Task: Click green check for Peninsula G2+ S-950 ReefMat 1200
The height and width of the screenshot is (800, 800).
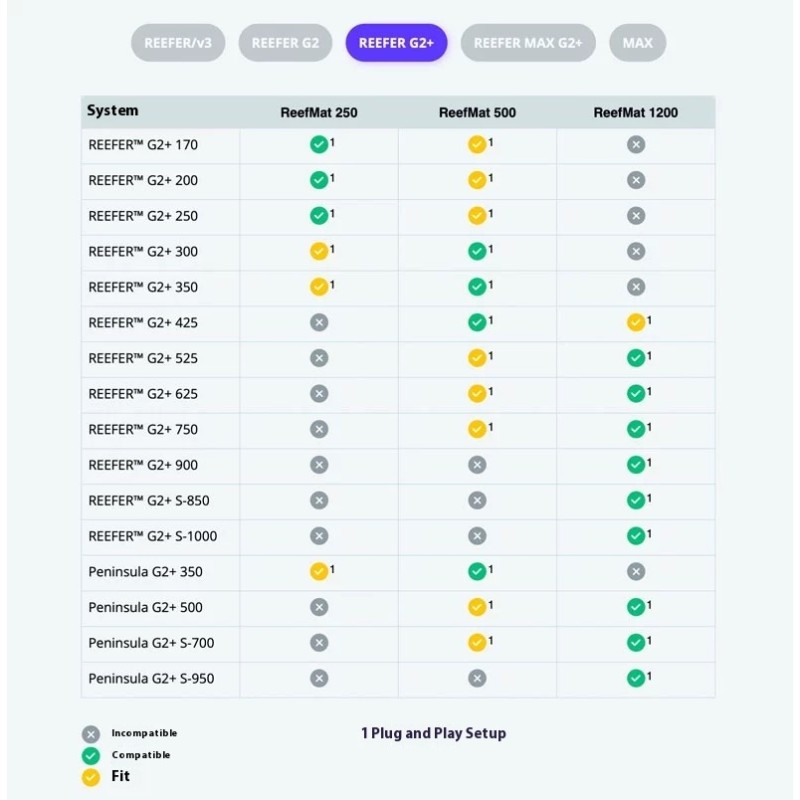Action: (635, 679)
